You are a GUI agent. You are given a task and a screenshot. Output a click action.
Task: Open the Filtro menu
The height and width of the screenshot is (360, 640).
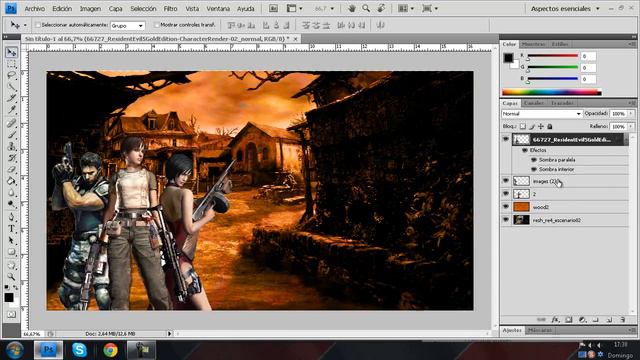pyautogui.click(x=170, y=8)
